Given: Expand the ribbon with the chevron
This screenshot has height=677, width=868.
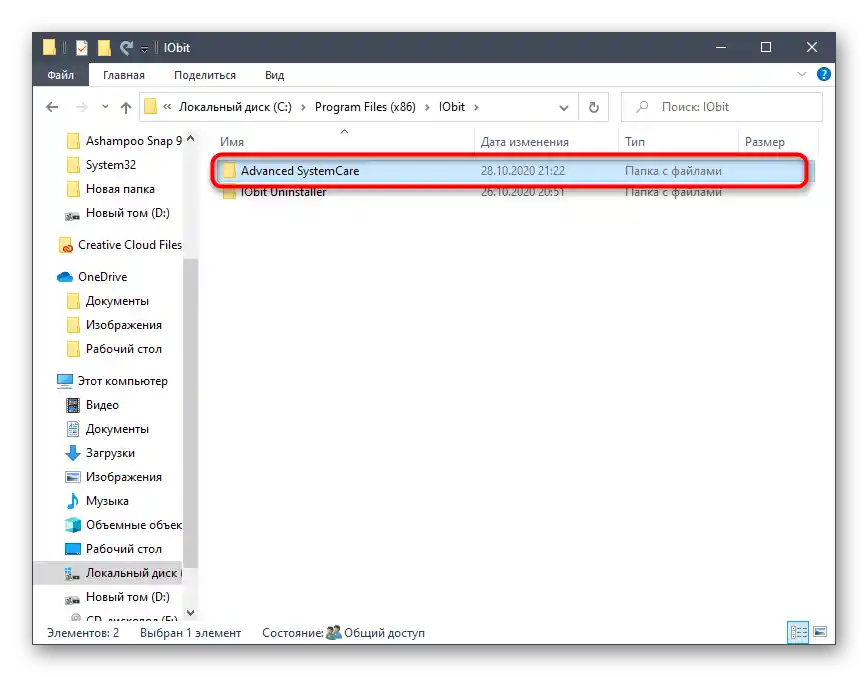Looking at the screenshot, I should (801, 74).
